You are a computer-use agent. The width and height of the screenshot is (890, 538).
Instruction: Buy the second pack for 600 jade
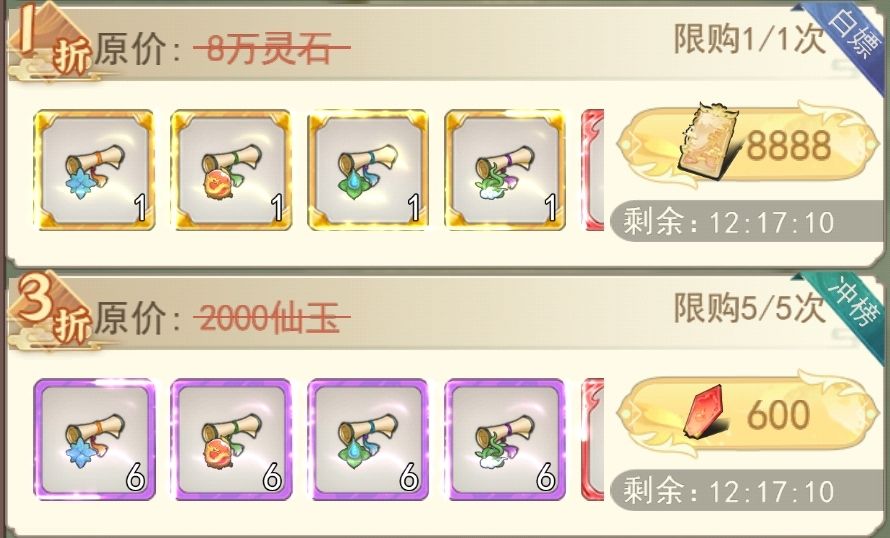[x=748, y=414]
